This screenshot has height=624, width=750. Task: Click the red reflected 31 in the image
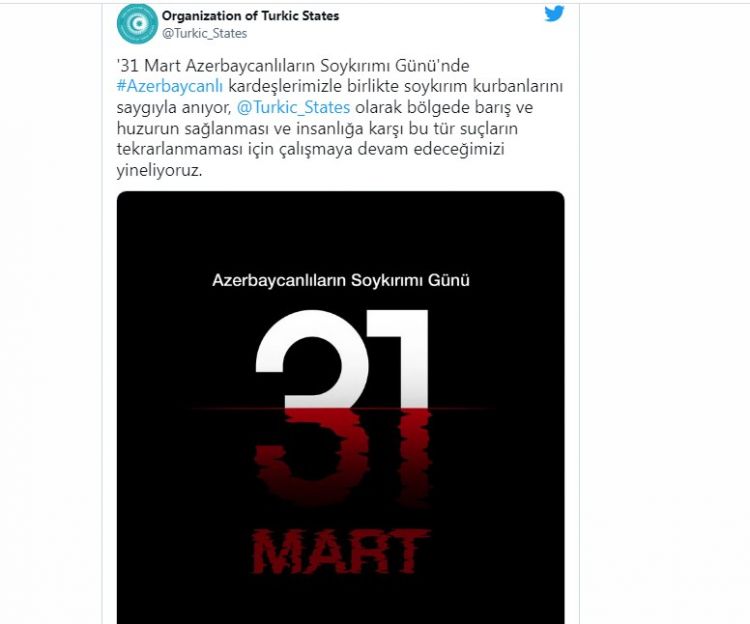[342, 455]
